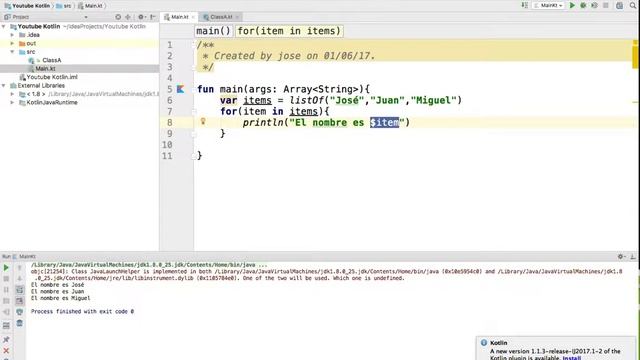The height and width of the screenshot is (360, 640).
Task: Click the 'El nombre es Miguel' output line
Action: click(x=61, y=298)
